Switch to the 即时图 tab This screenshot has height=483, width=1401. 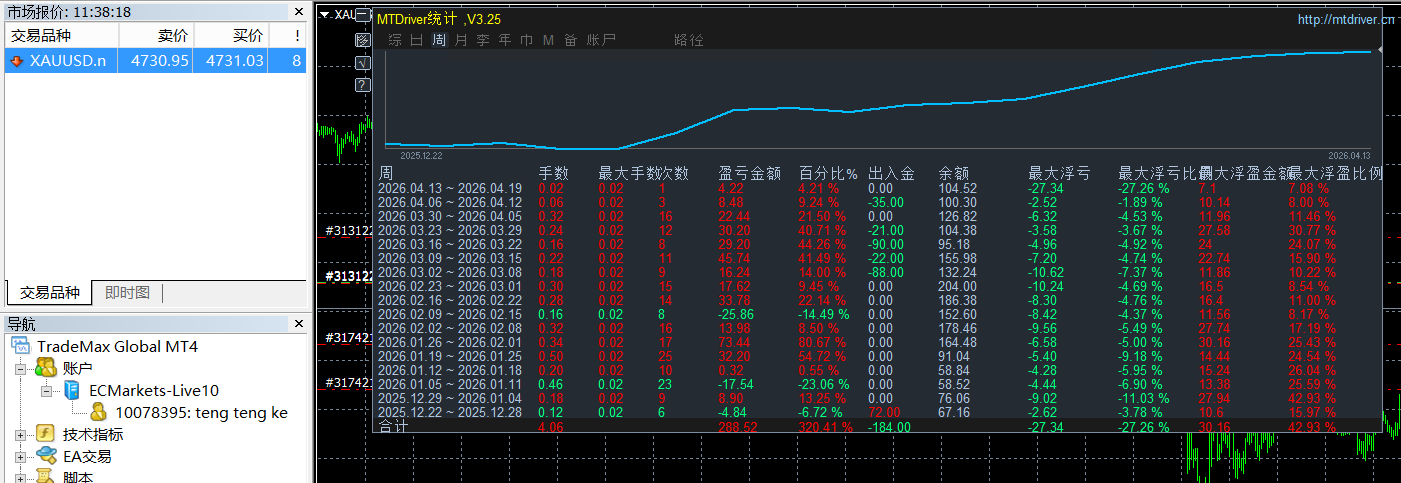(127, 293)
